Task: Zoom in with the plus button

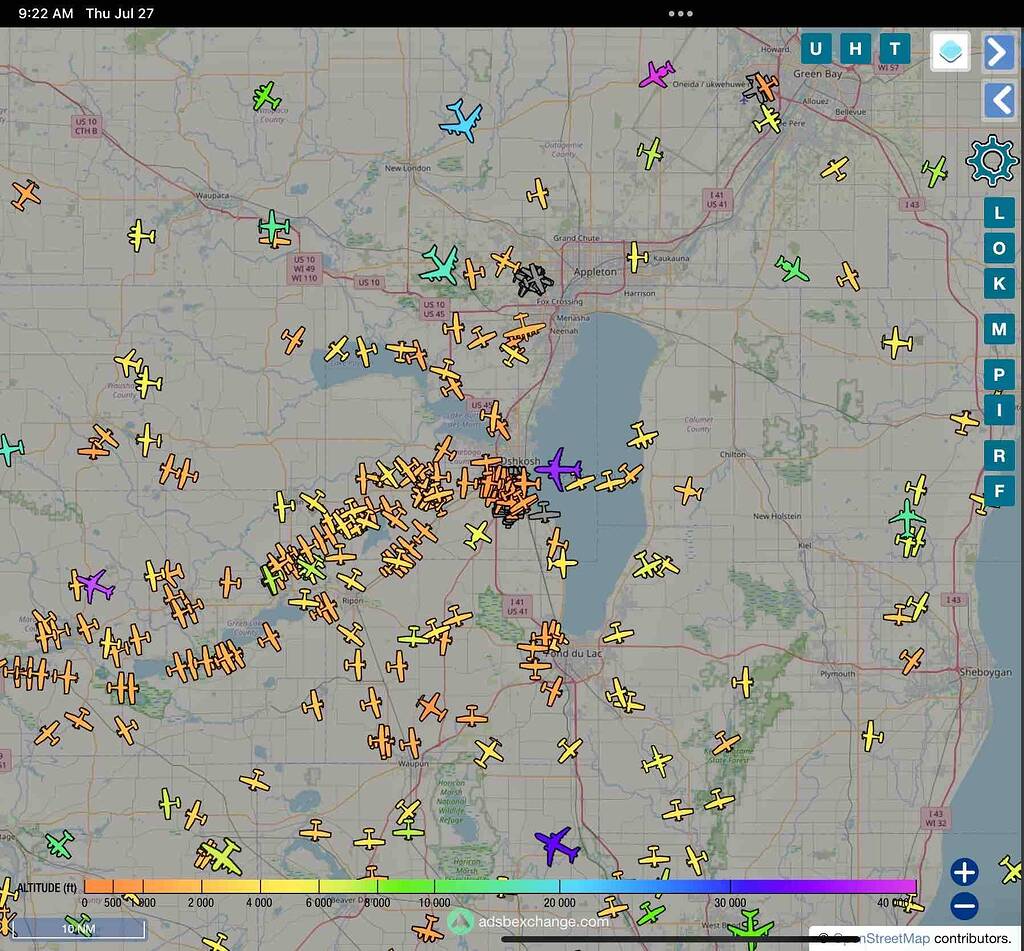Action: [964, 872]
